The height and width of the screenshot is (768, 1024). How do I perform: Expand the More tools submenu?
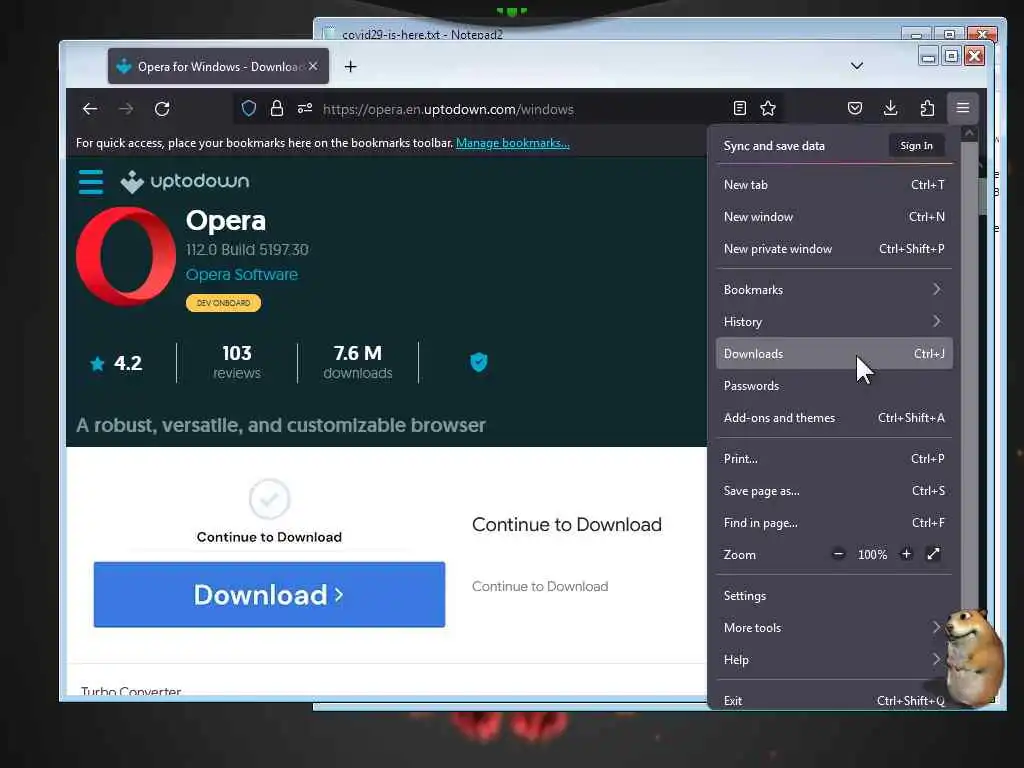[834, 628]
